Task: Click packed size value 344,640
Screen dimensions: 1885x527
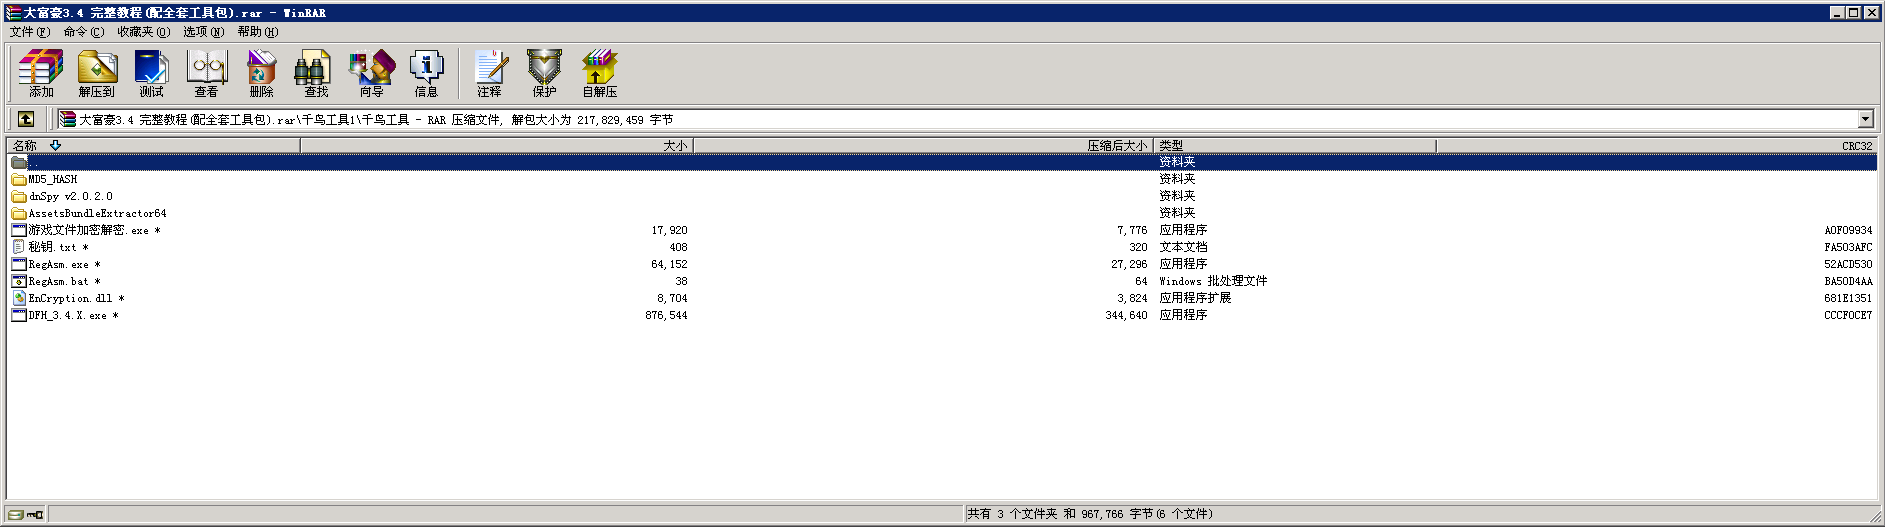Action: click(x=1126, y=315)
